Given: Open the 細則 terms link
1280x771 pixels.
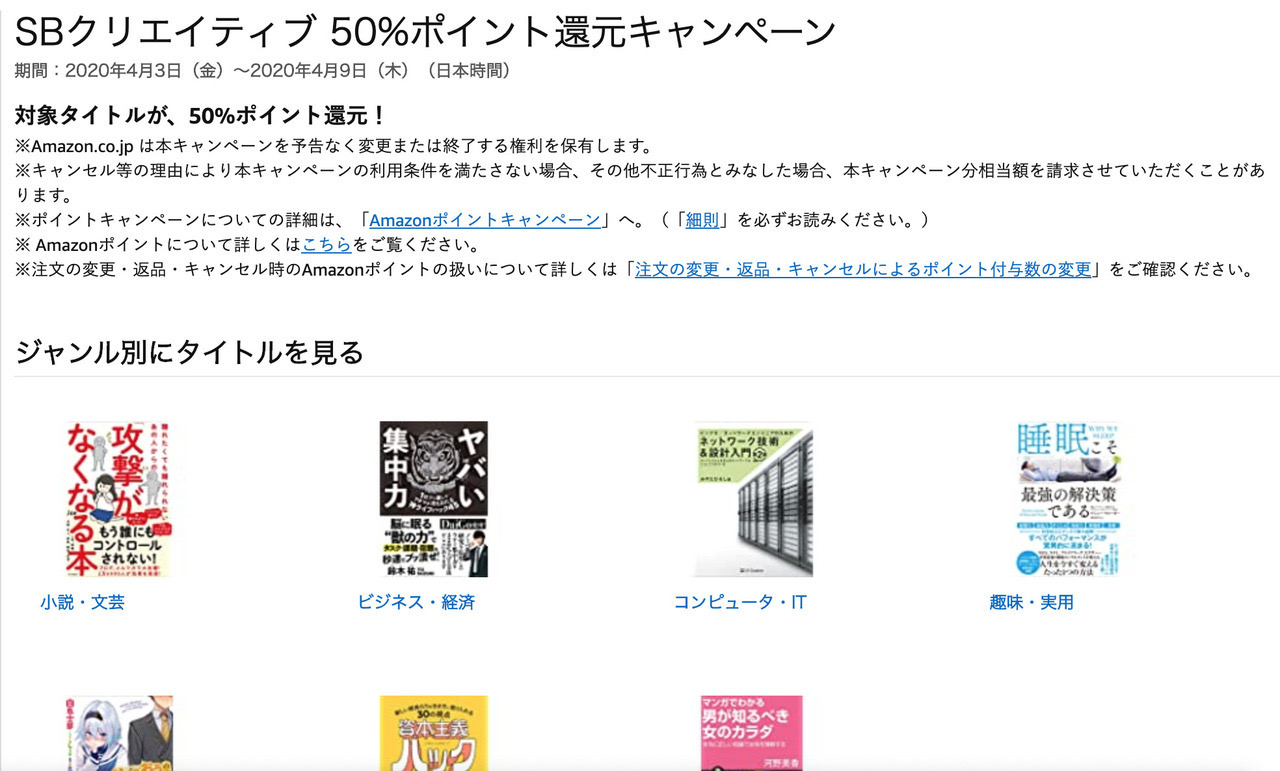Looking at the screenshot, I should pos(702,220).
